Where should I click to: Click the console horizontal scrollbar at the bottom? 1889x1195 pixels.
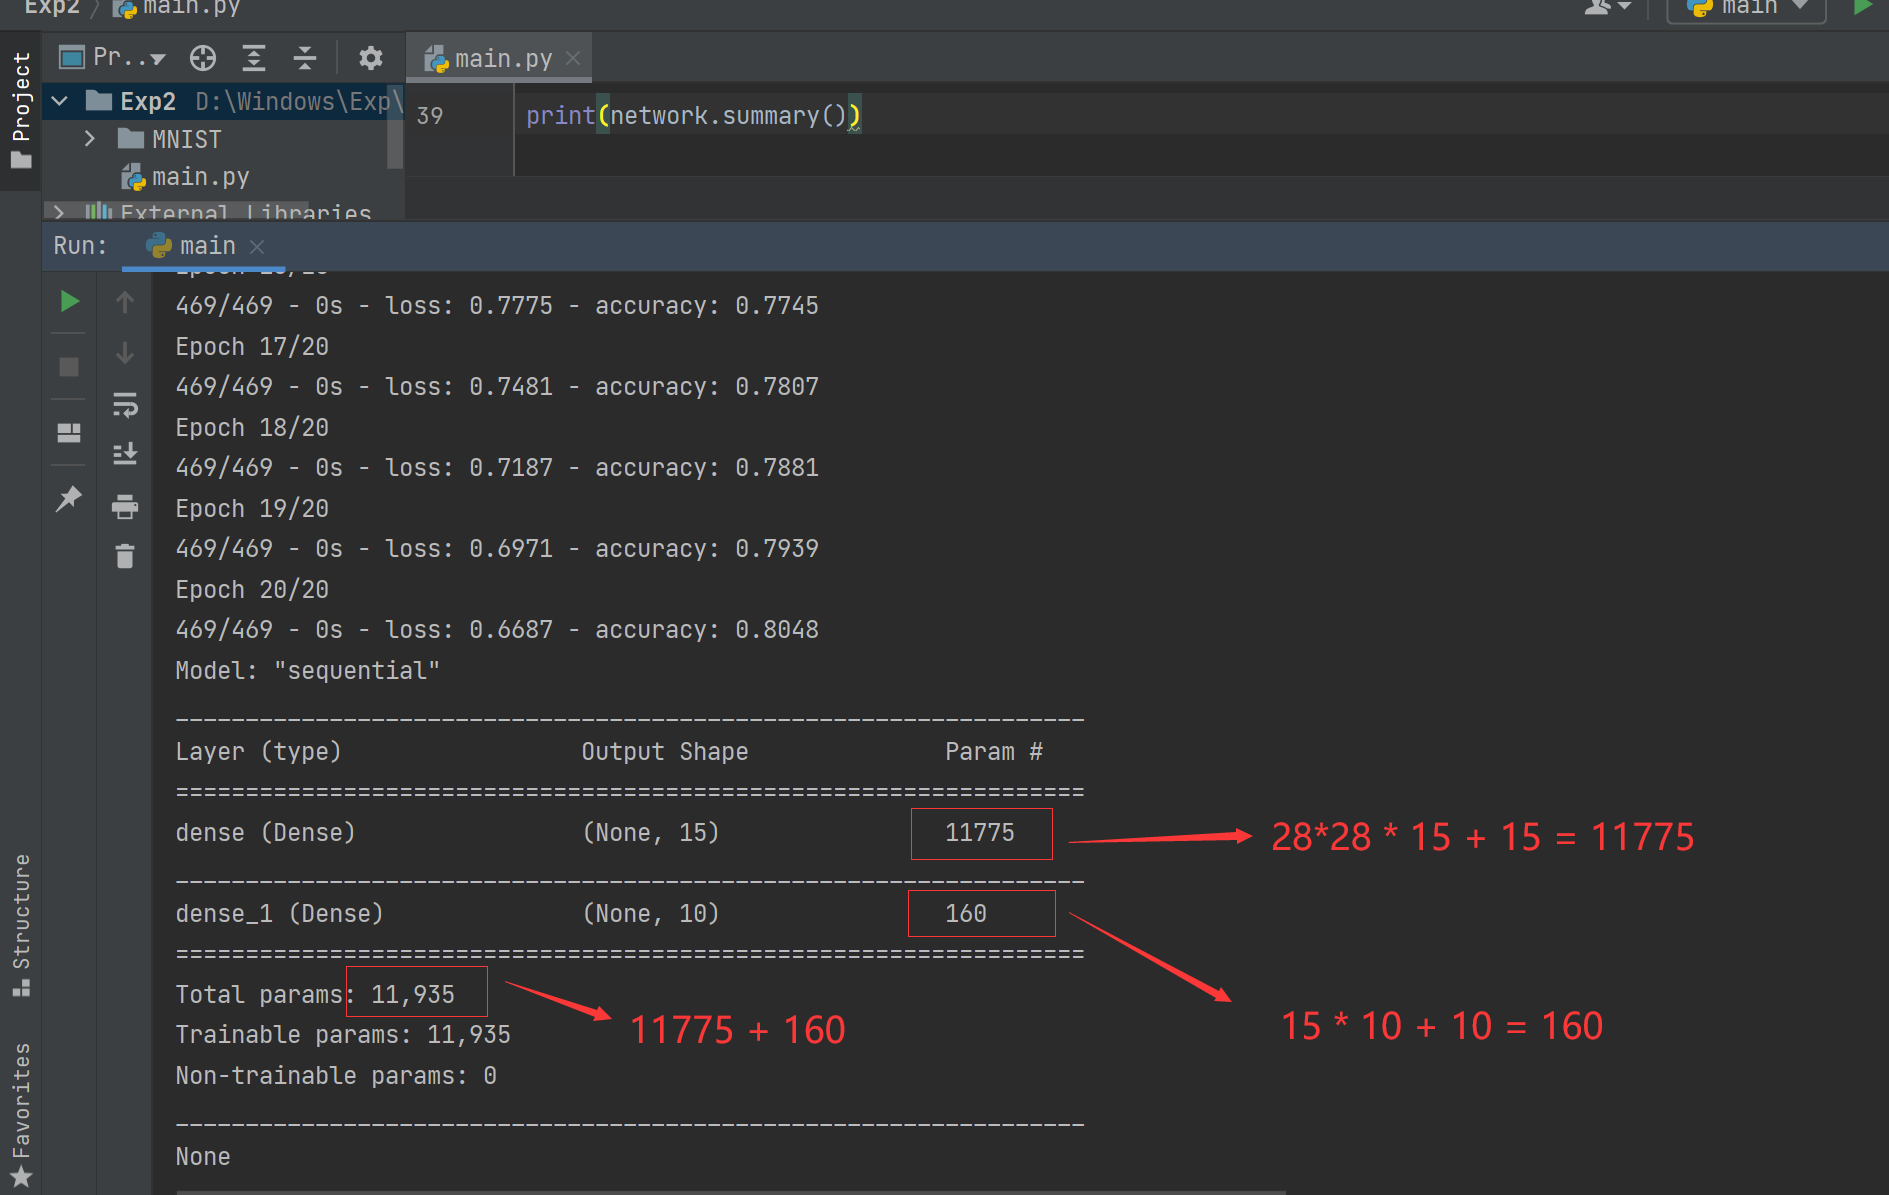pyautogui.click(x=730, y=1192)
